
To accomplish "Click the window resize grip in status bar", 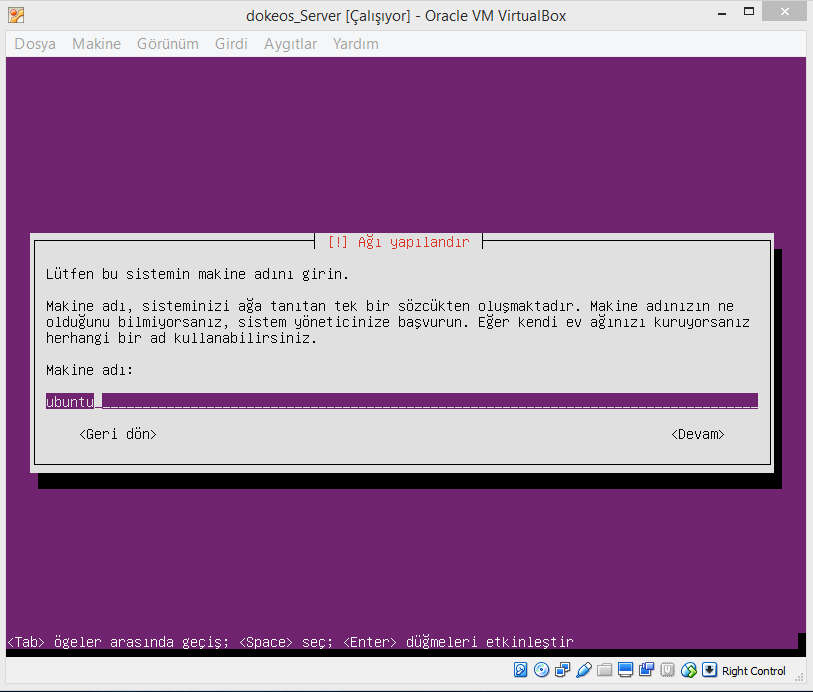I will coord(800,676).
